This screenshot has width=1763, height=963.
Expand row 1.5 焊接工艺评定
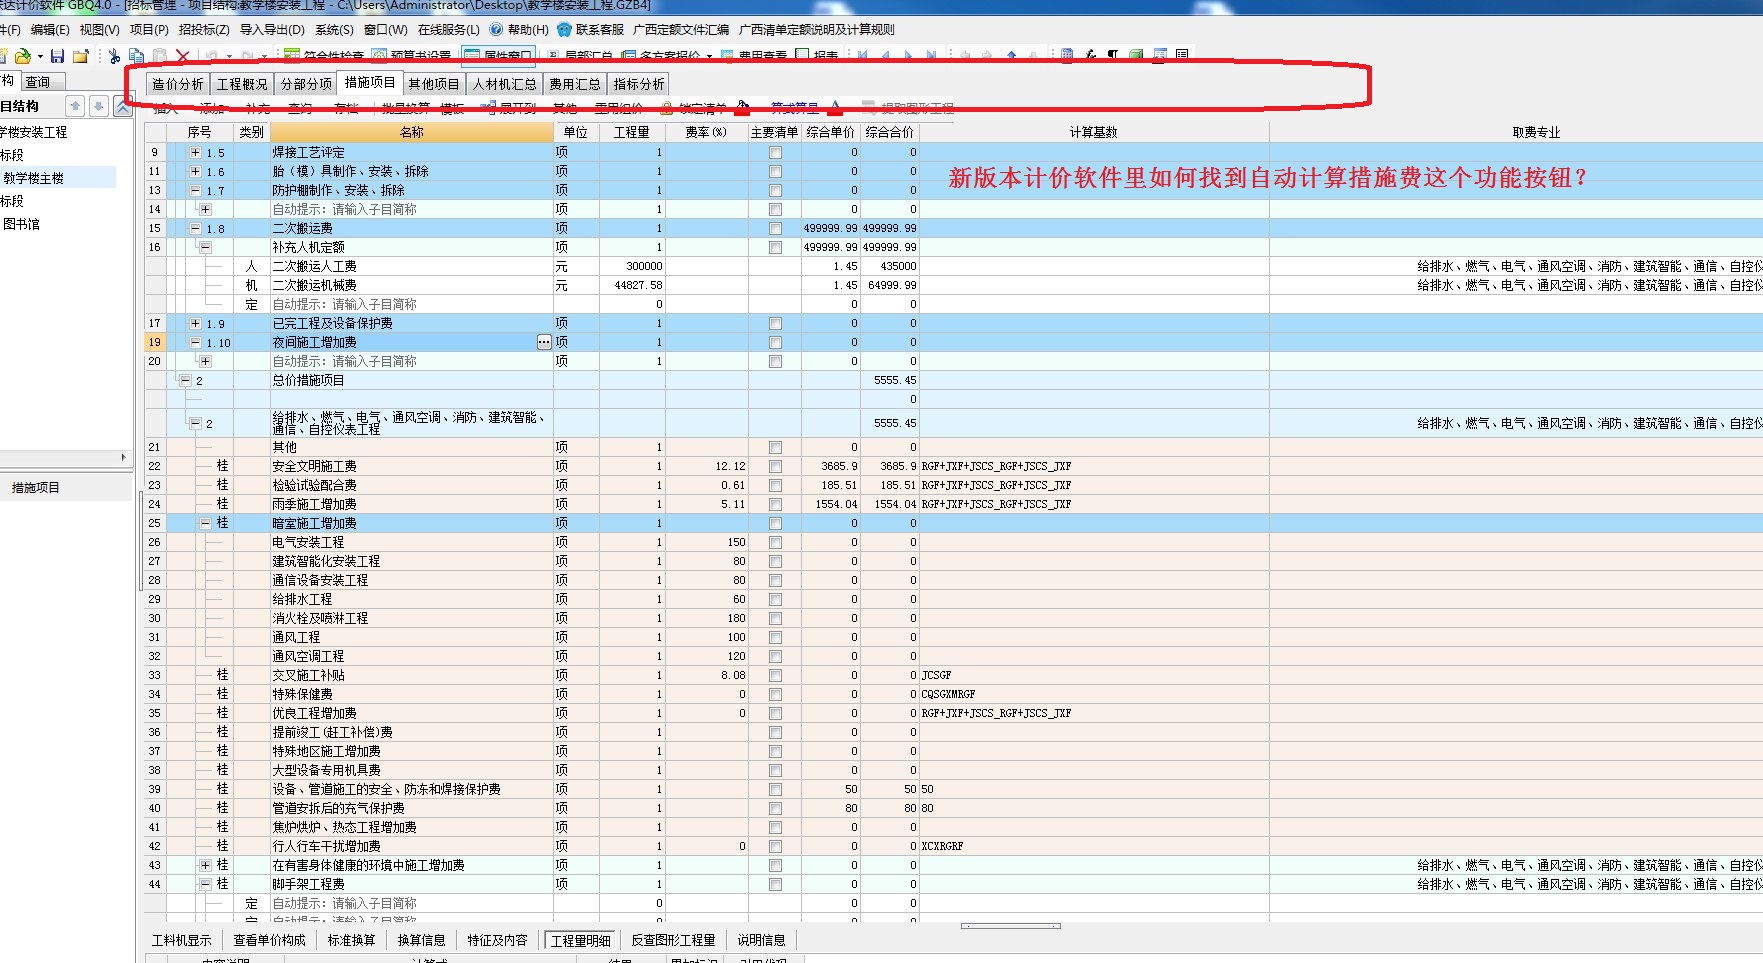[196, 153]
